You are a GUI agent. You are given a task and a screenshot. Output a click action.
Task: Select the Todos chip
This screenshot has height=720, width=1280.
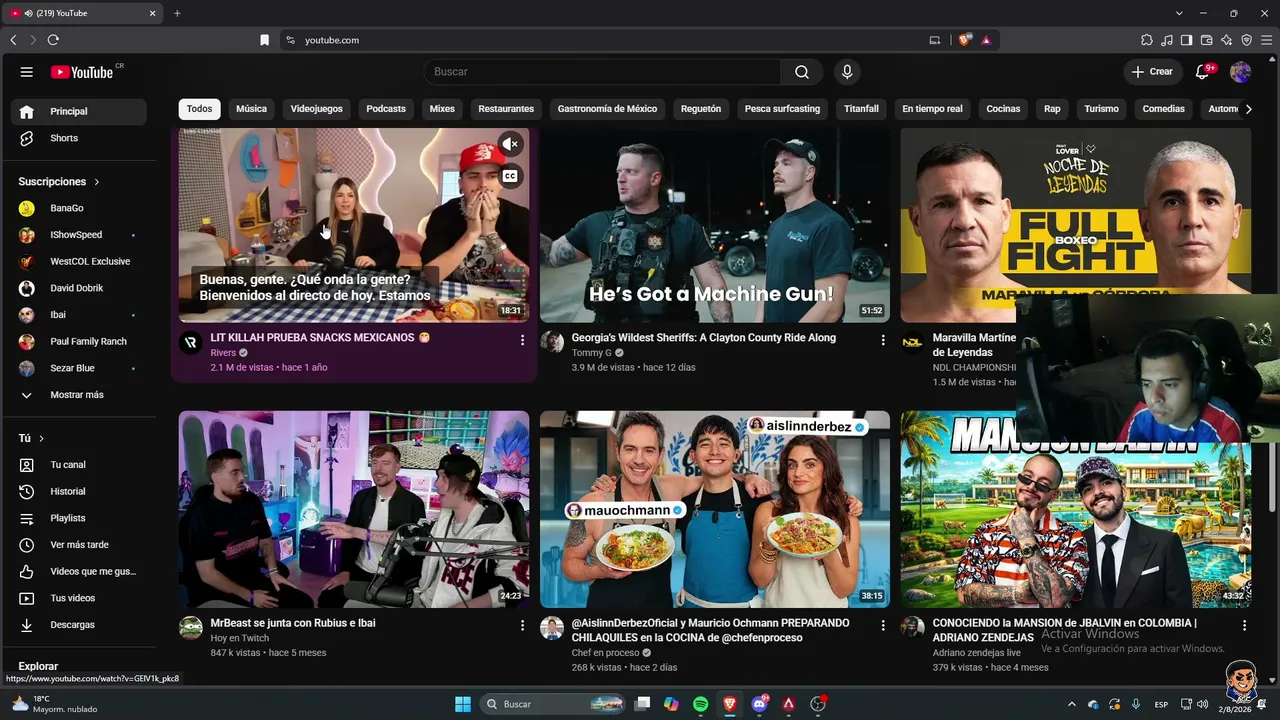[x=199, y=109]
